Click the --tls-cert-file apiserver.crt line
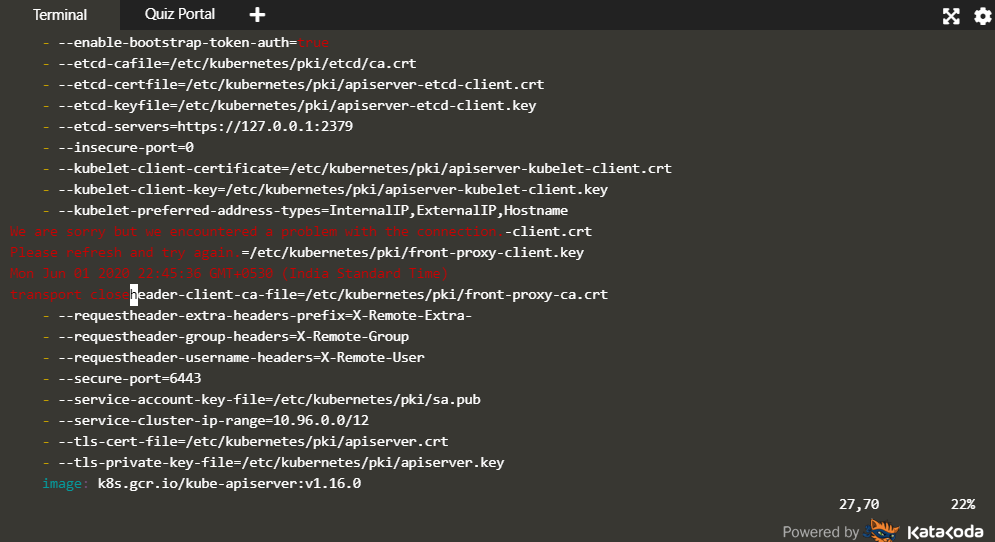 click(x=253, y=441)
